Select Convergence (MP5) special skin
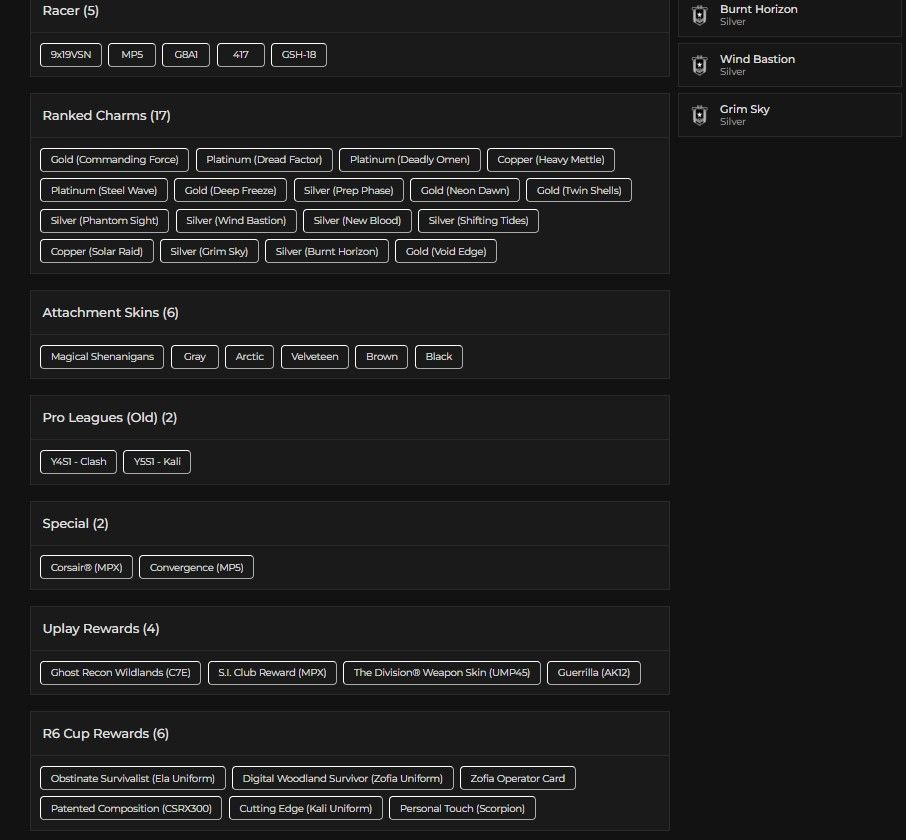Screen dimensions: 906x840 pos(196,567)
